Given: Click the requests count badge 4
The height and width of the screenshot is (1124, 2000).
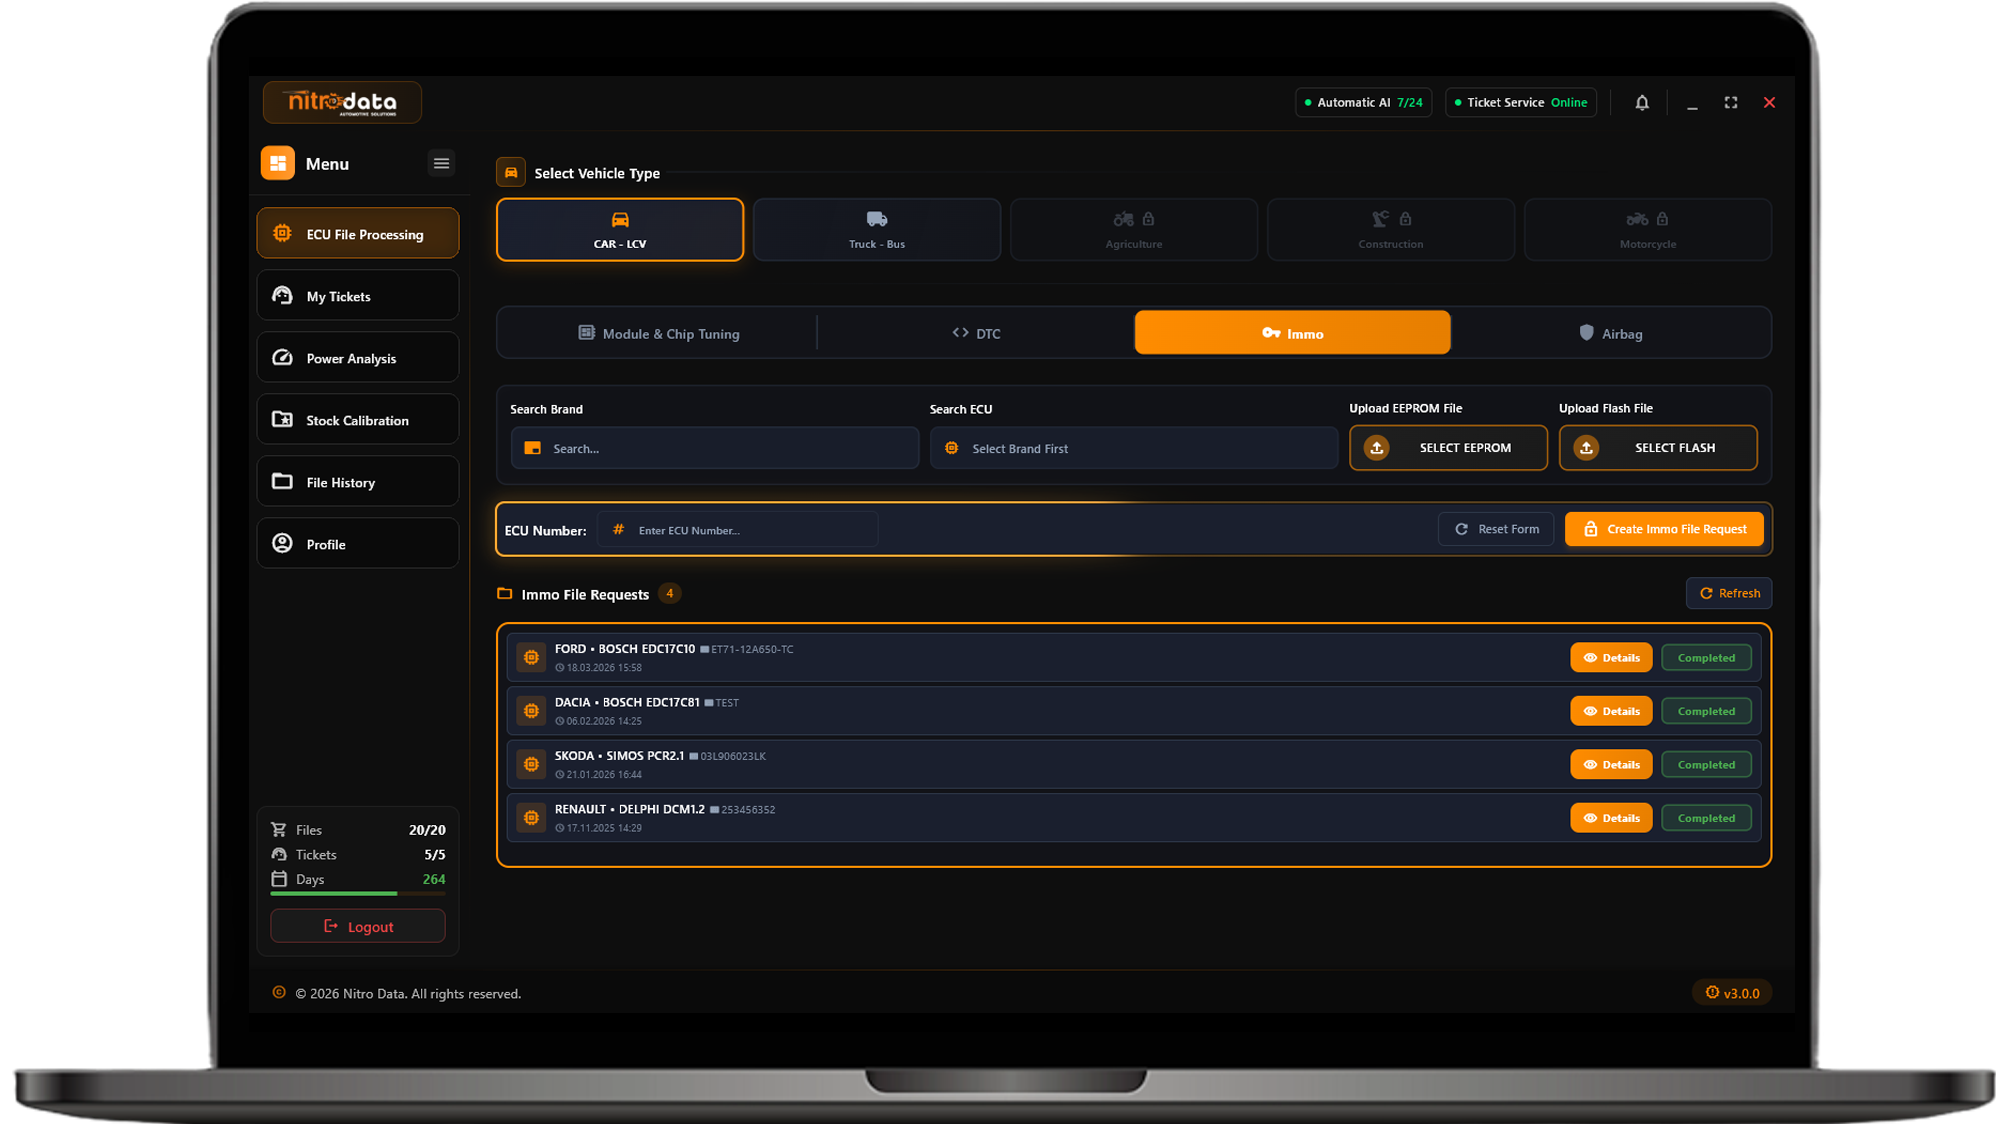Looking at the screenshot, I should (x=670, y=593).
